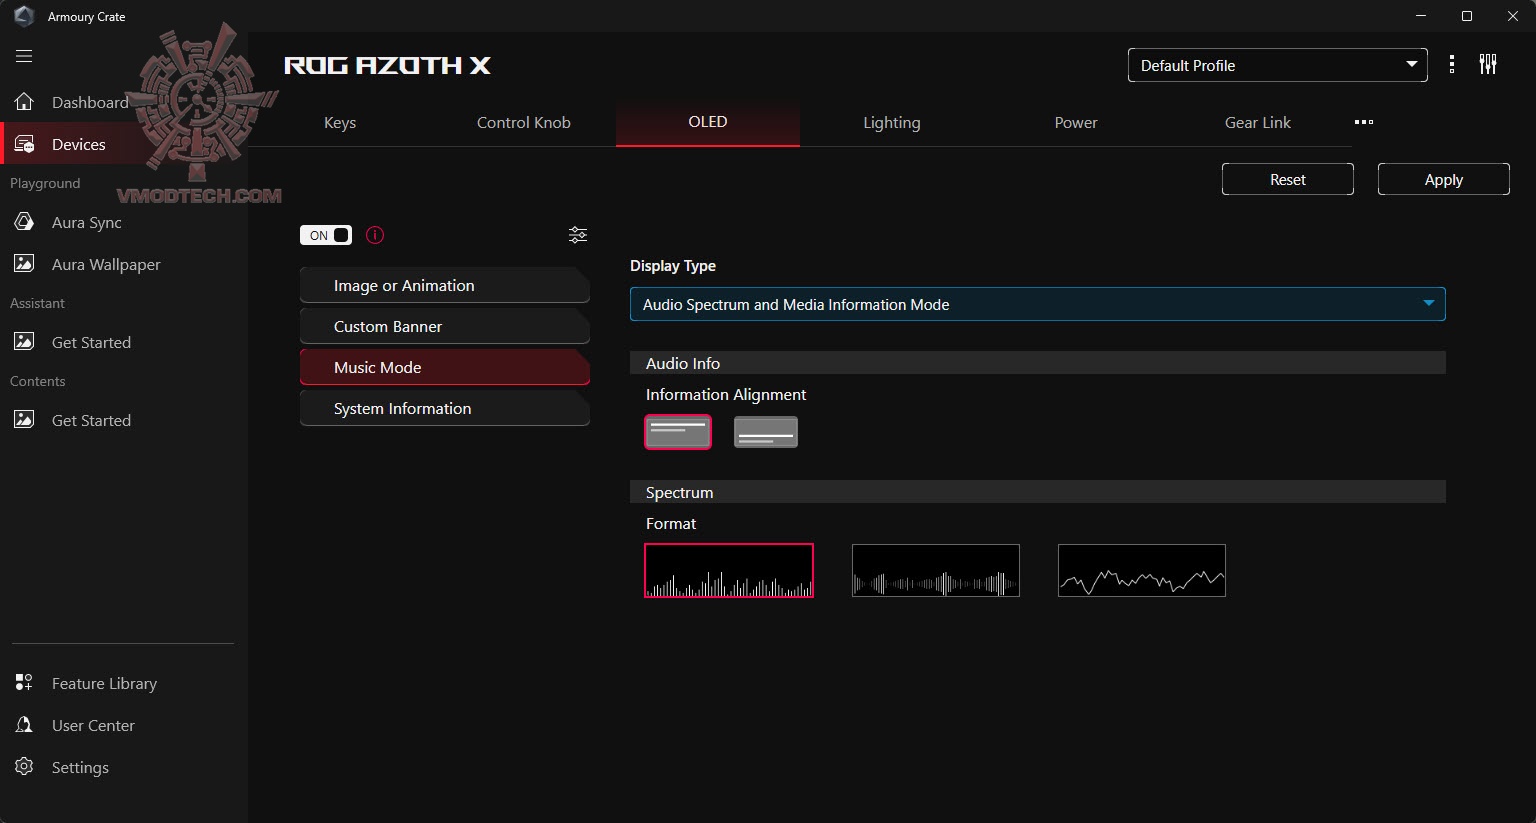Select the Devices sidebar icon
This screenshot has width=1536, height=823.
tap(24, 144)
